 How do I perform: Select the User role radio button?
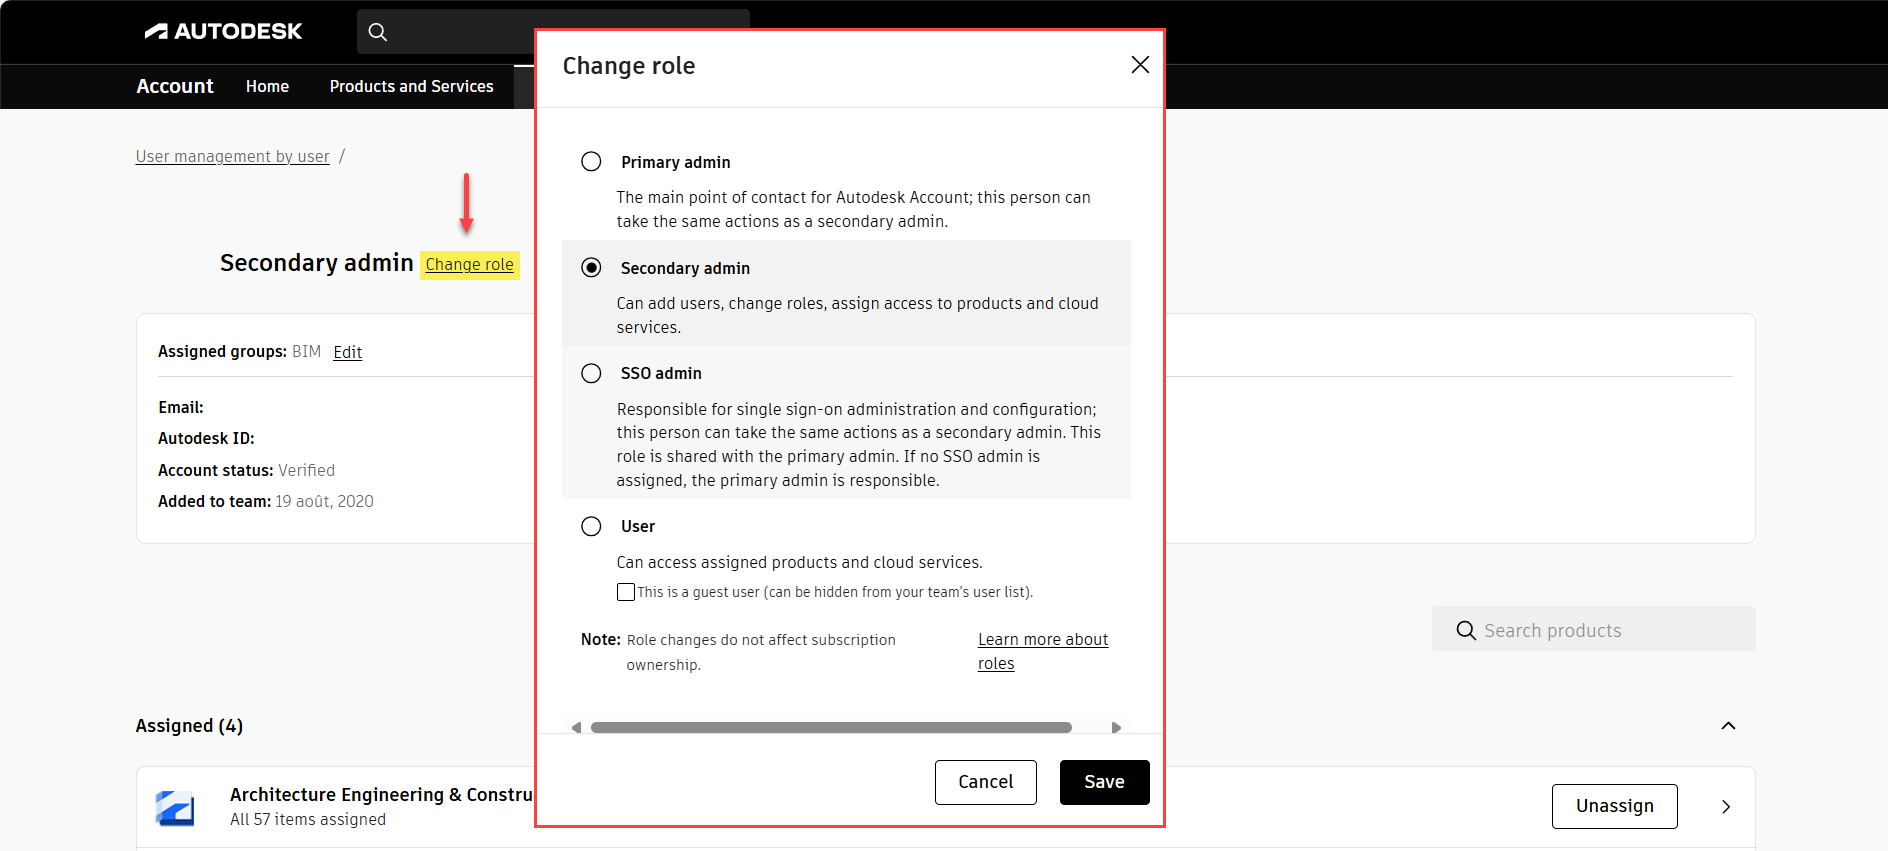point(591,526)
